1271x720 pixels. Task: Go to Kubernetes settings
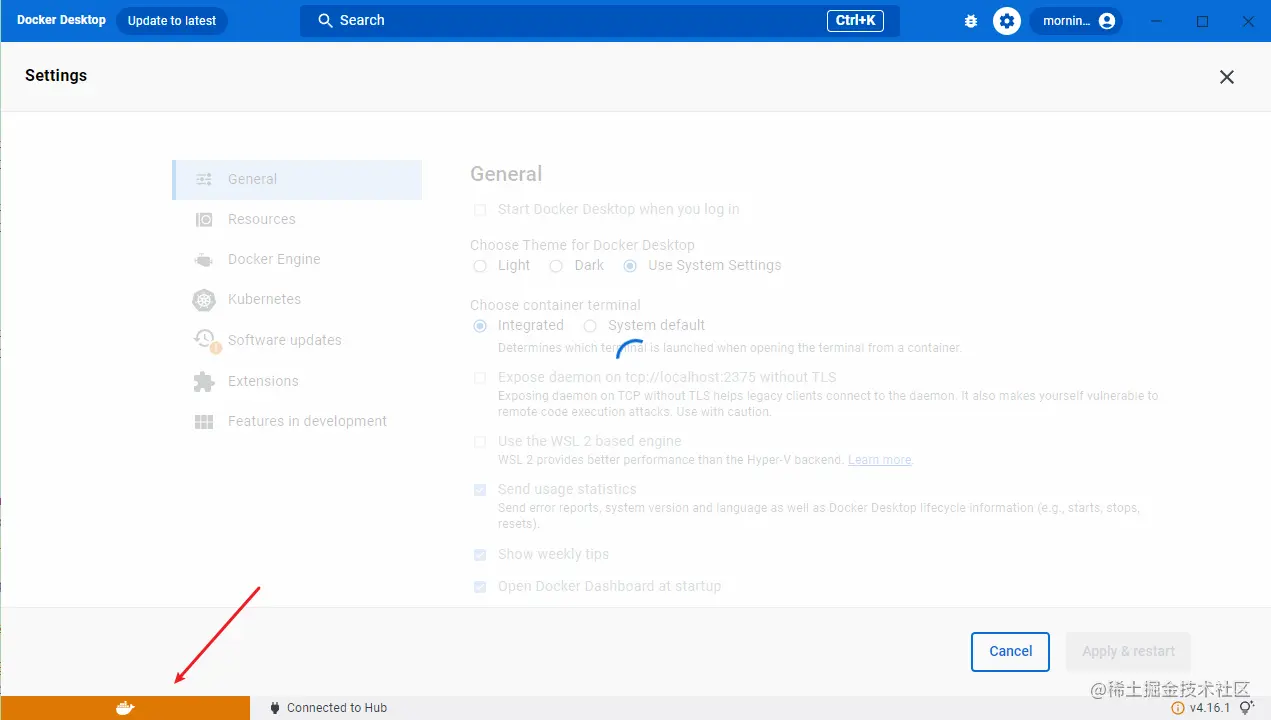[x=297, y=300]
